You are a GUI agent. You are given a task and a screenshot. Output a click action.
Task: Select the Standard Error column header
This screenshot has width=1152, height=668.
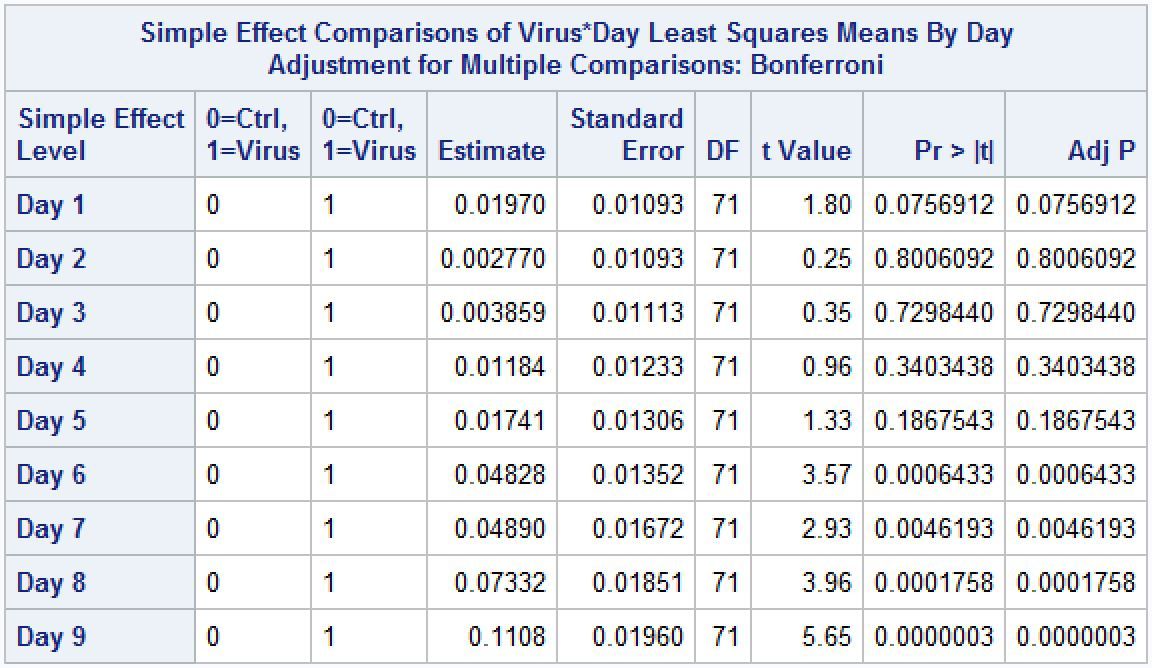pos(626,135)
